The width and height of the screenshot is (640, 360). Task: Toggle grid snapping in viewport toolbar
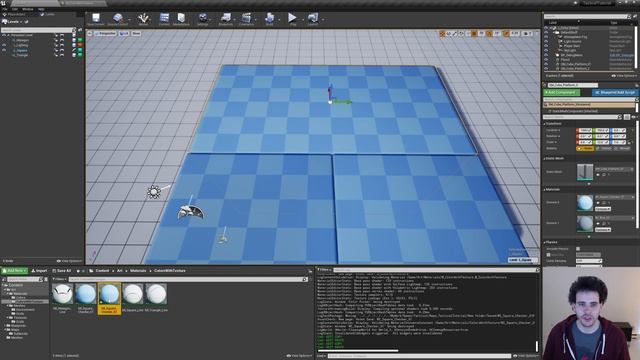[x=474, y=33]
